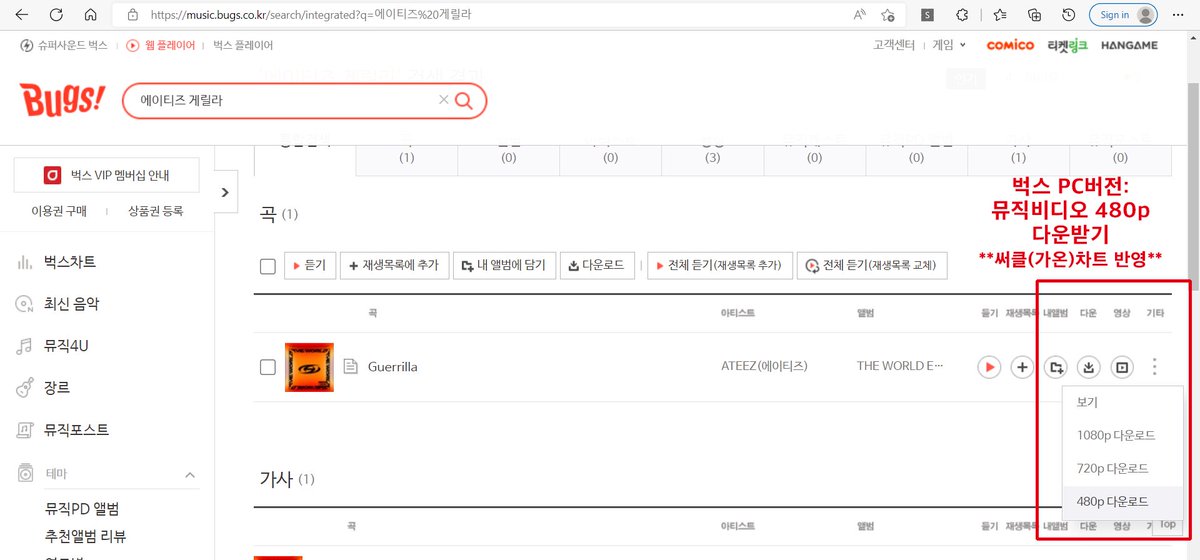View lyrics icon next to Guerrilla
The width and height of the screenshot is (1200, 560).
click(x=350, y=367)
